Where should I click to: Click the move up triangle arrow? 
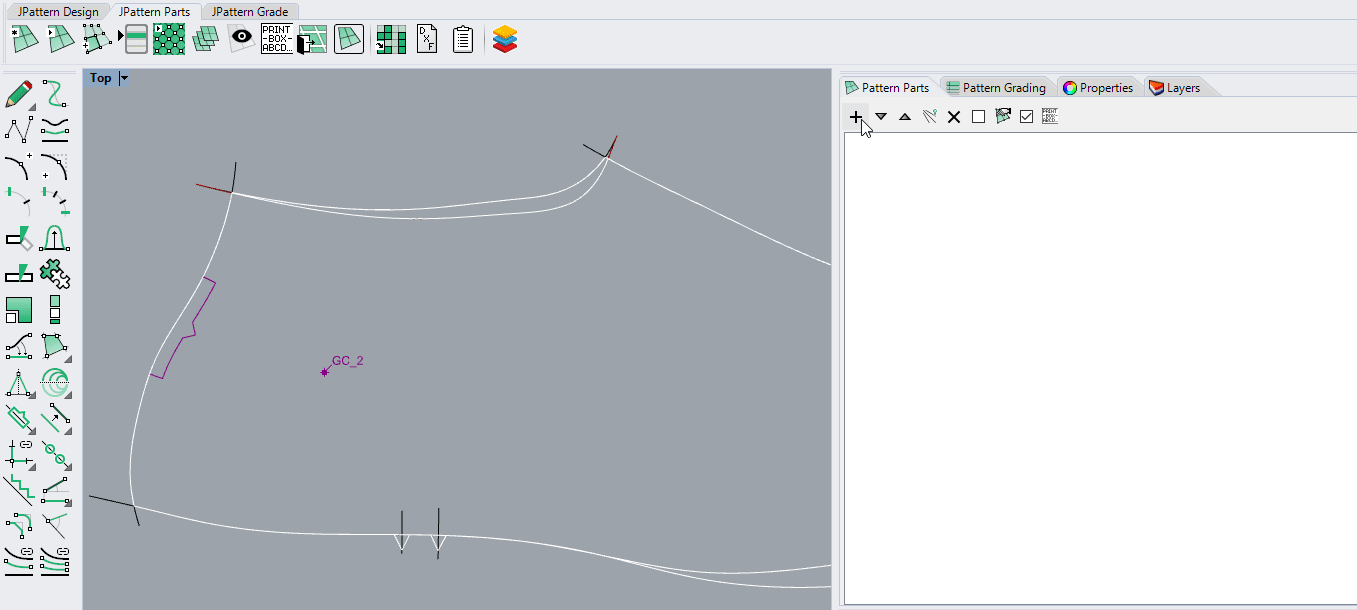pos(905,117)
